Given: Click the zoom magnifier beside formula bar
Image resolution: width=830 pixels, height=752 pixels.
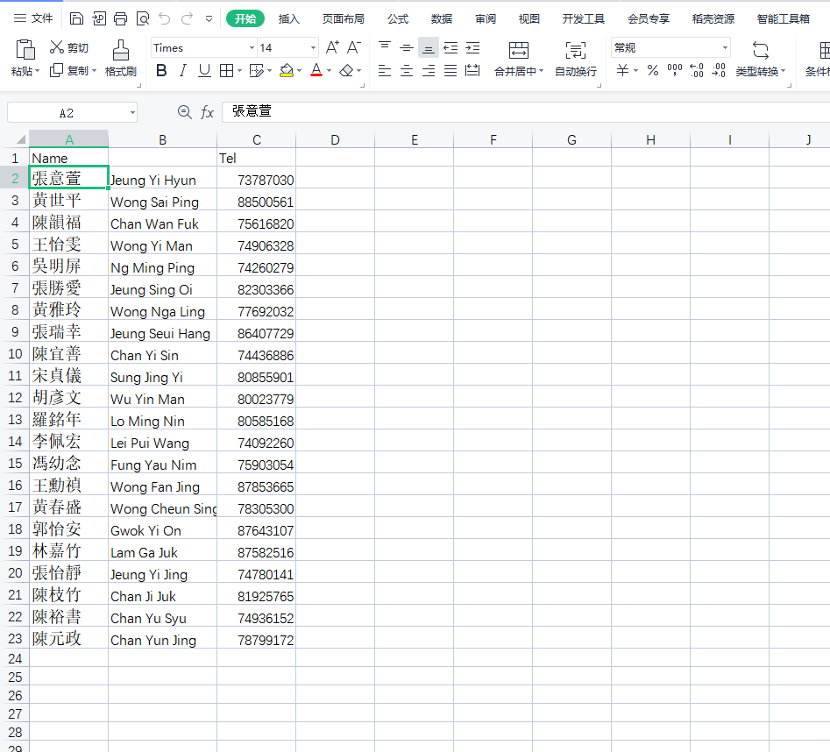Looking at the screenshot, I should [184, 112].
